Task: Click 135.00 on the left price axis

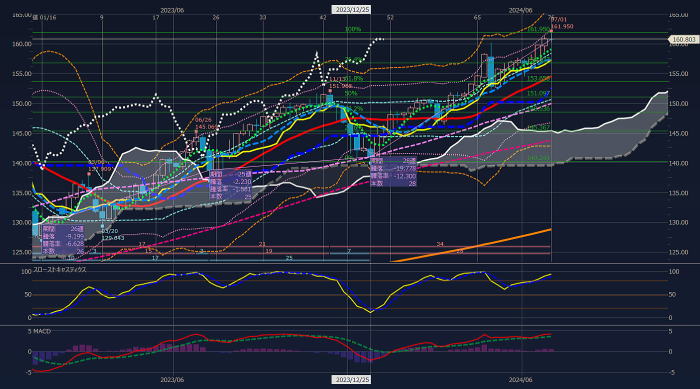Action: 22,193
